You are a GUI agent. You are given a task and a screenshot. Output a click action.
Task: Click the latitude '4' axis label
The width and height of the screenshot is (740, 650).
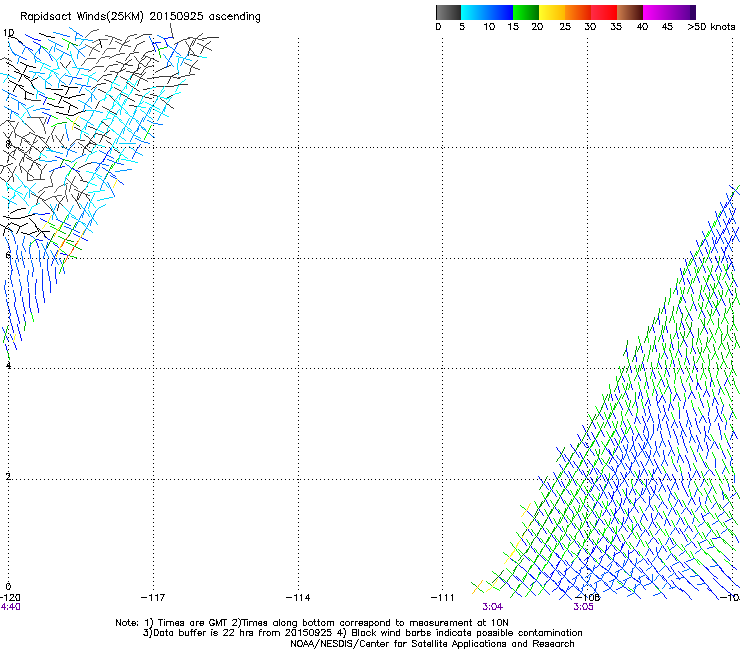pos(8,365)
